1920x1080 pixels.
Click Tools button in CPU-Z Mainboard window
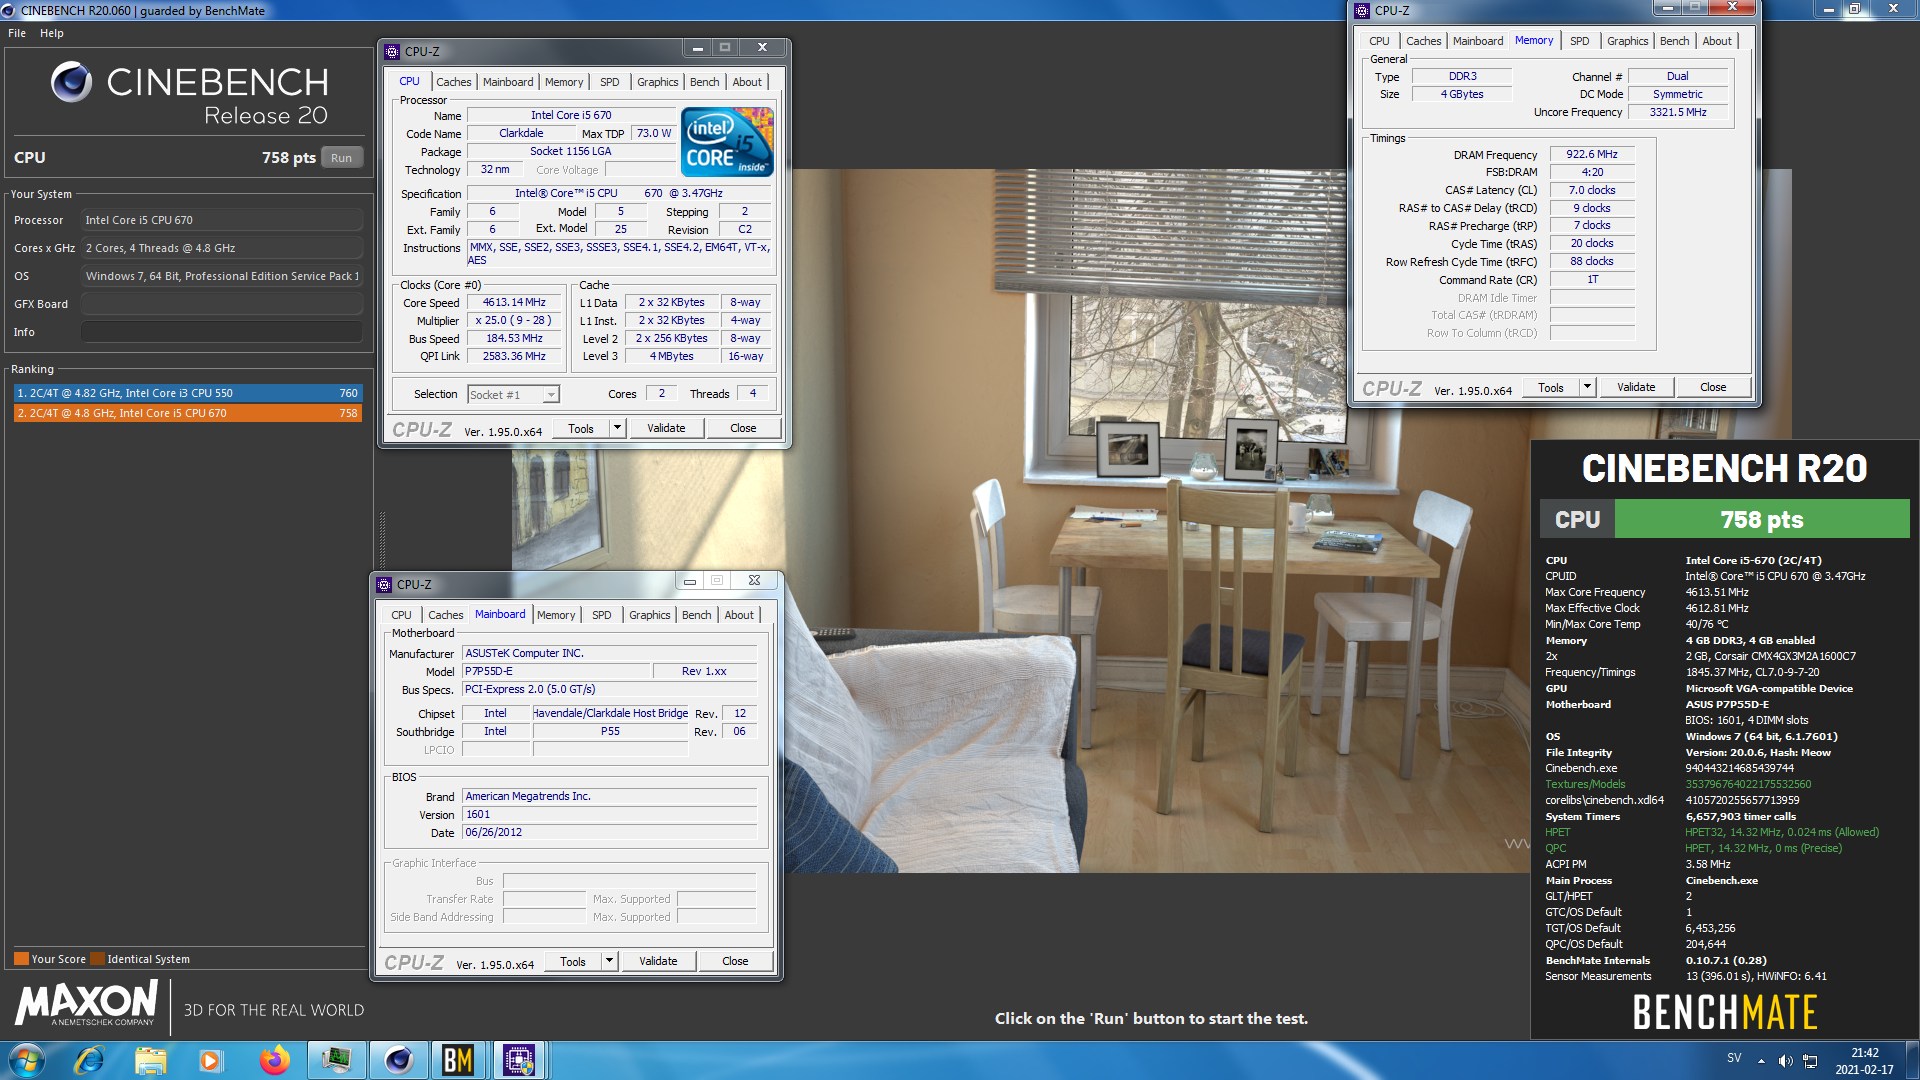573,961
